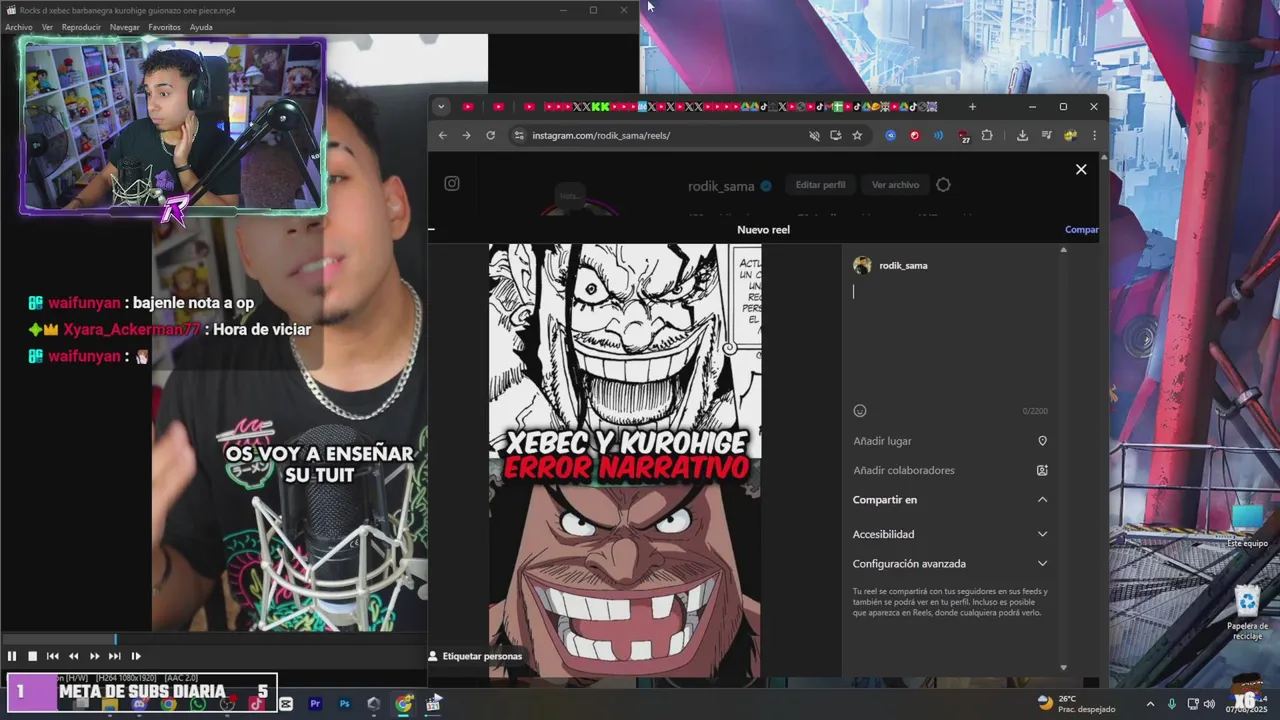Open Chrome downloads
The width and height of the screenshot is (1280, 720).
[1022, 135]
